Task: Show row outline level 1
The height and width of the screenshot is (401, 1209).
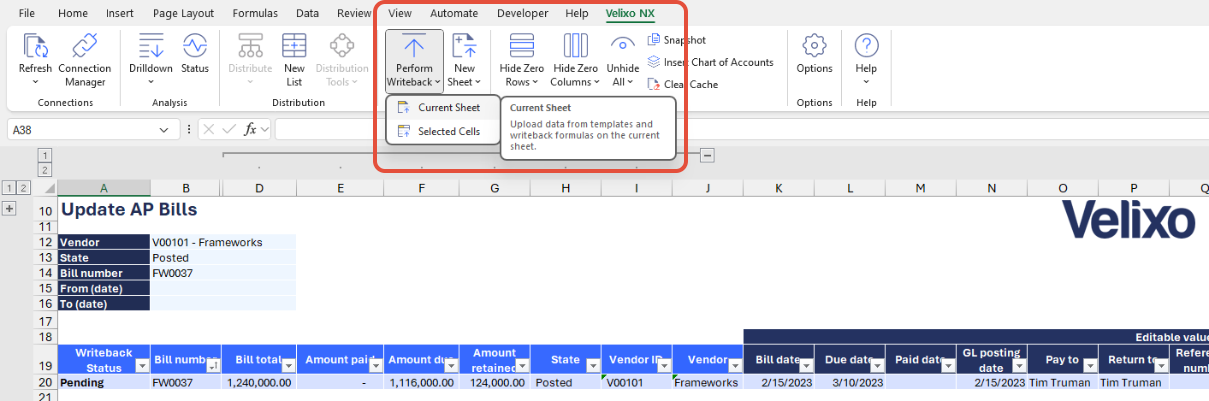Action: point(9,187)
